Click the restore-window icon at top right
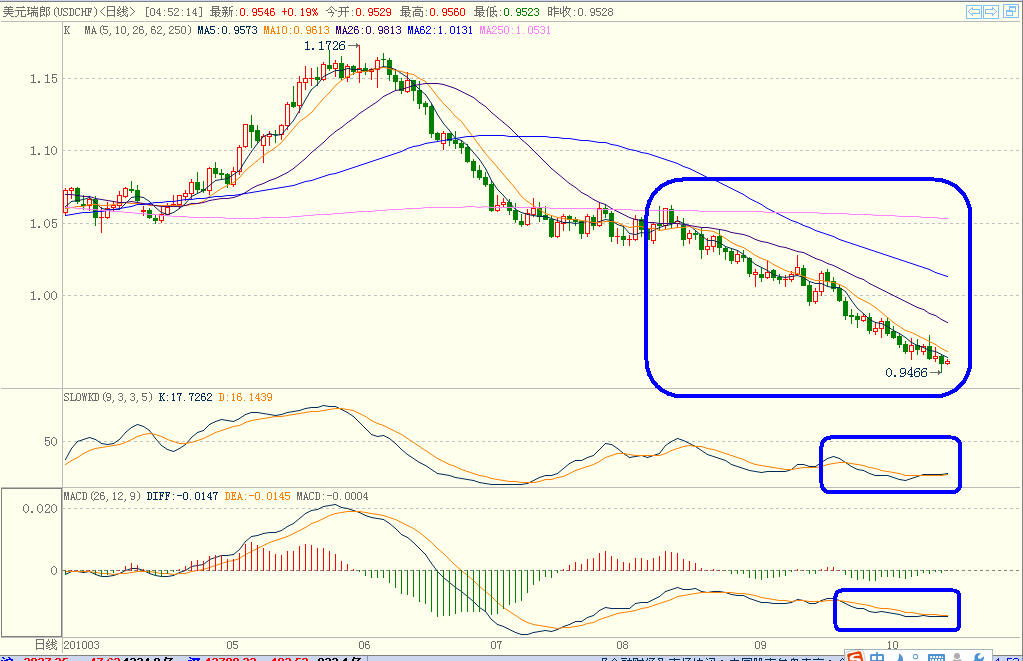The height and width of the screenshot is (661, 1023). coord(1011,12)
